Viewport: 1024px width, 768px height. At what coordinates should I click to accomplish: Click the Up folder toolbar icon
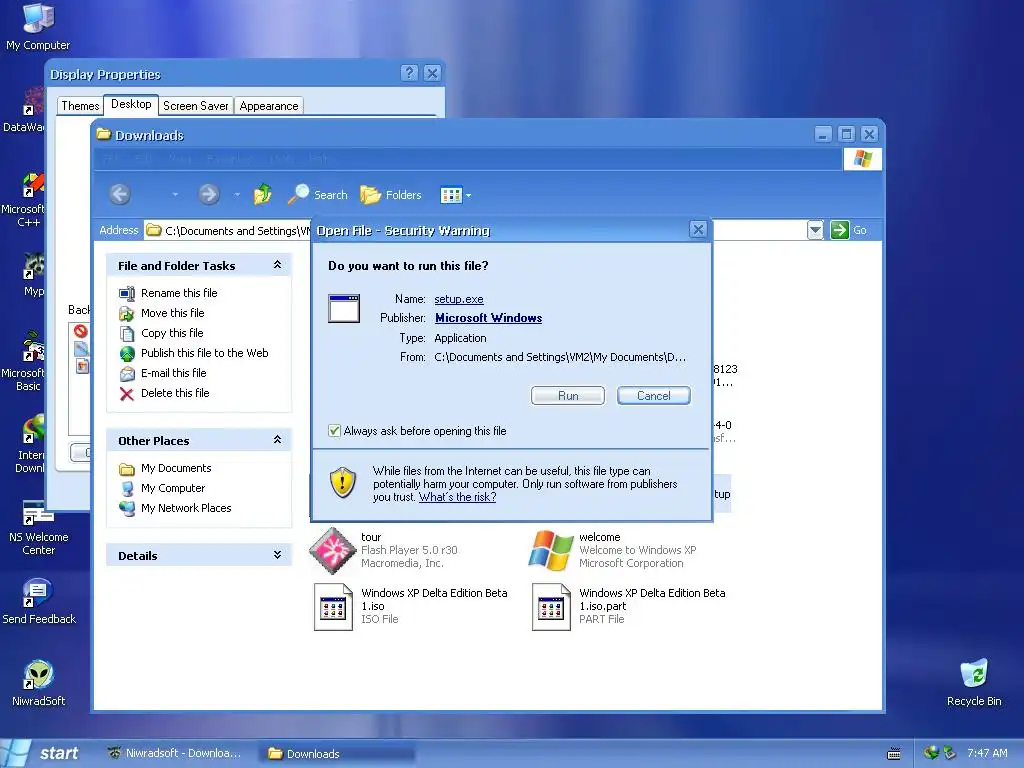point(263,194)
